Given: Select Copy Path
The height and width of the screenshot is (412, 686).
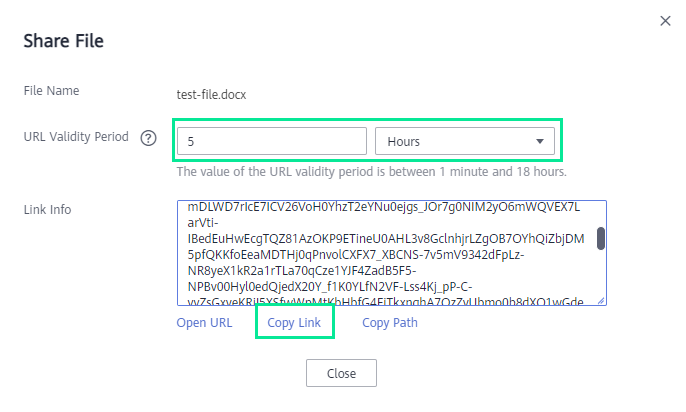Looking at the screenshot, I should (390, 323).
